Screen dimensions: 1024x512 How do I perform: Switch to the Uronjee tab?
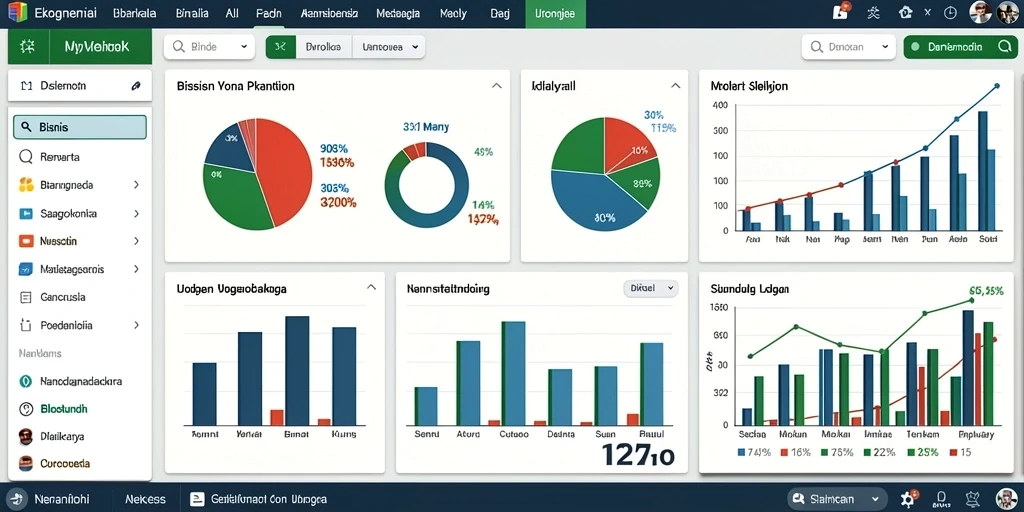point(555,14)
